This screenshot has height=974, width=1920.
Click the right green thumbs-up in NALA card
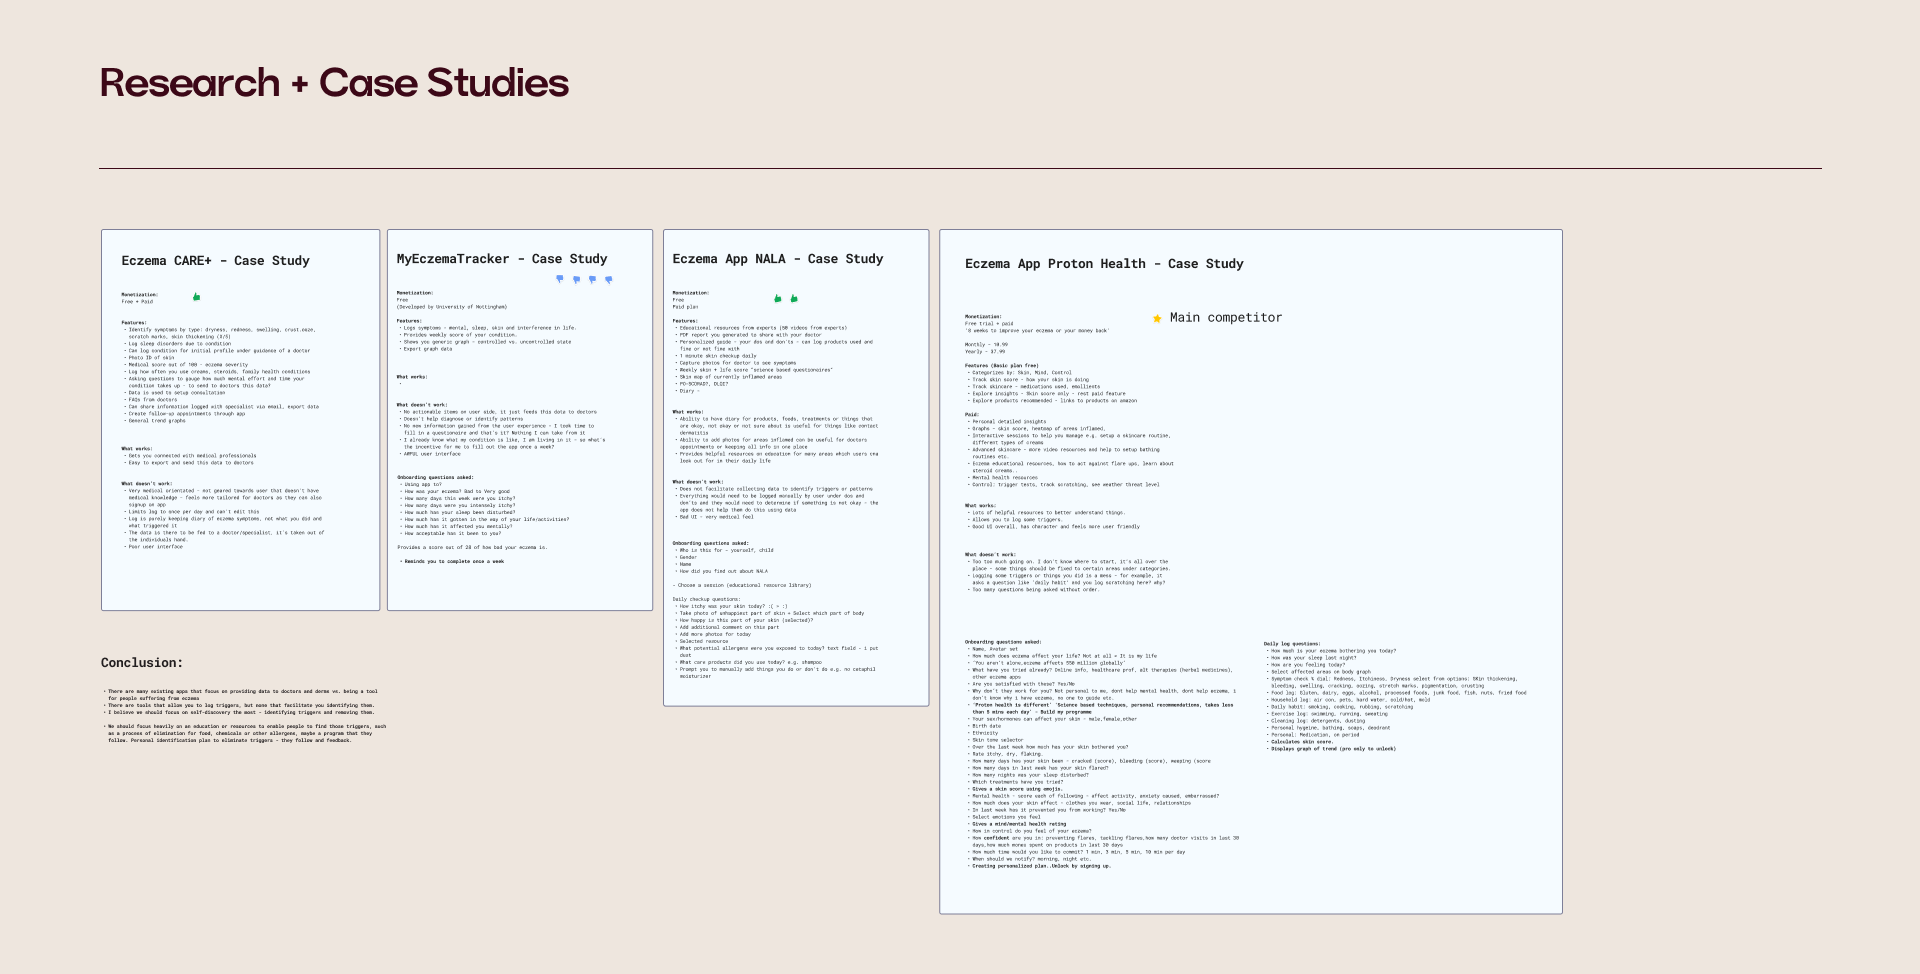click(794, 298)
